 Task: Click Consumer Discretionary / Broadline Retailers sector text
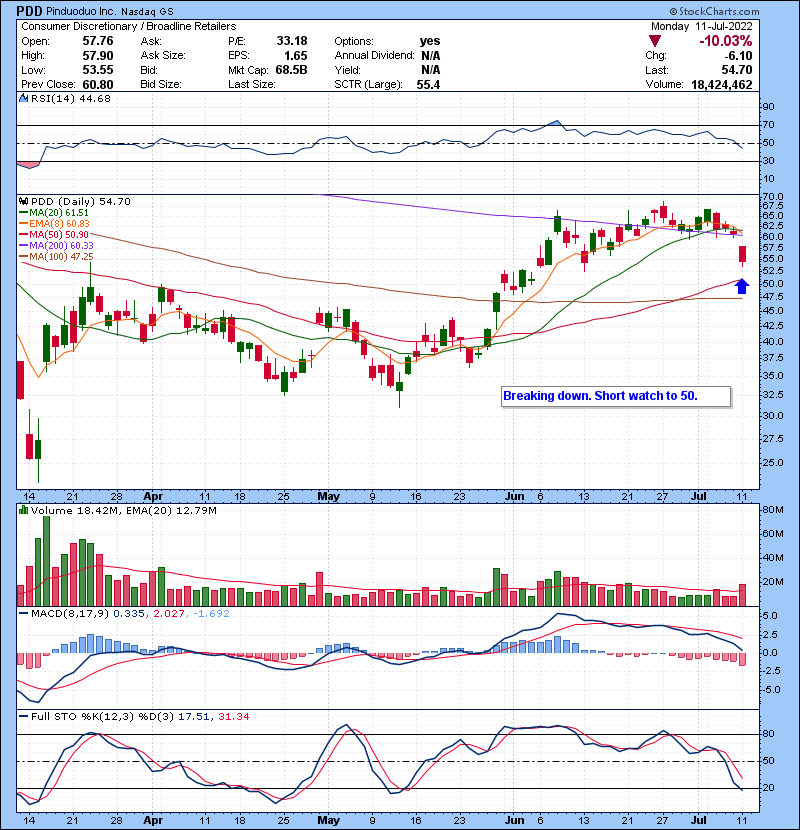129,26
